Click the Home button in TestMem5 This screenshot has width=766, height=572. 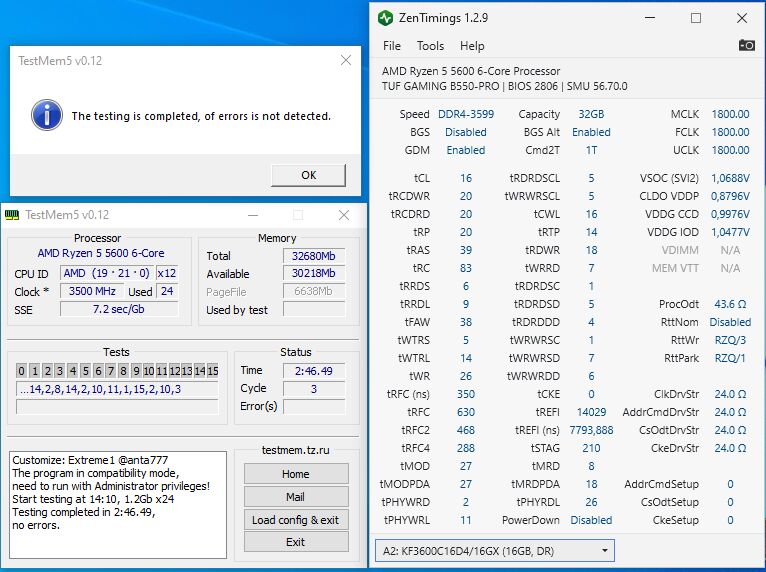click(x=296, y=474)
